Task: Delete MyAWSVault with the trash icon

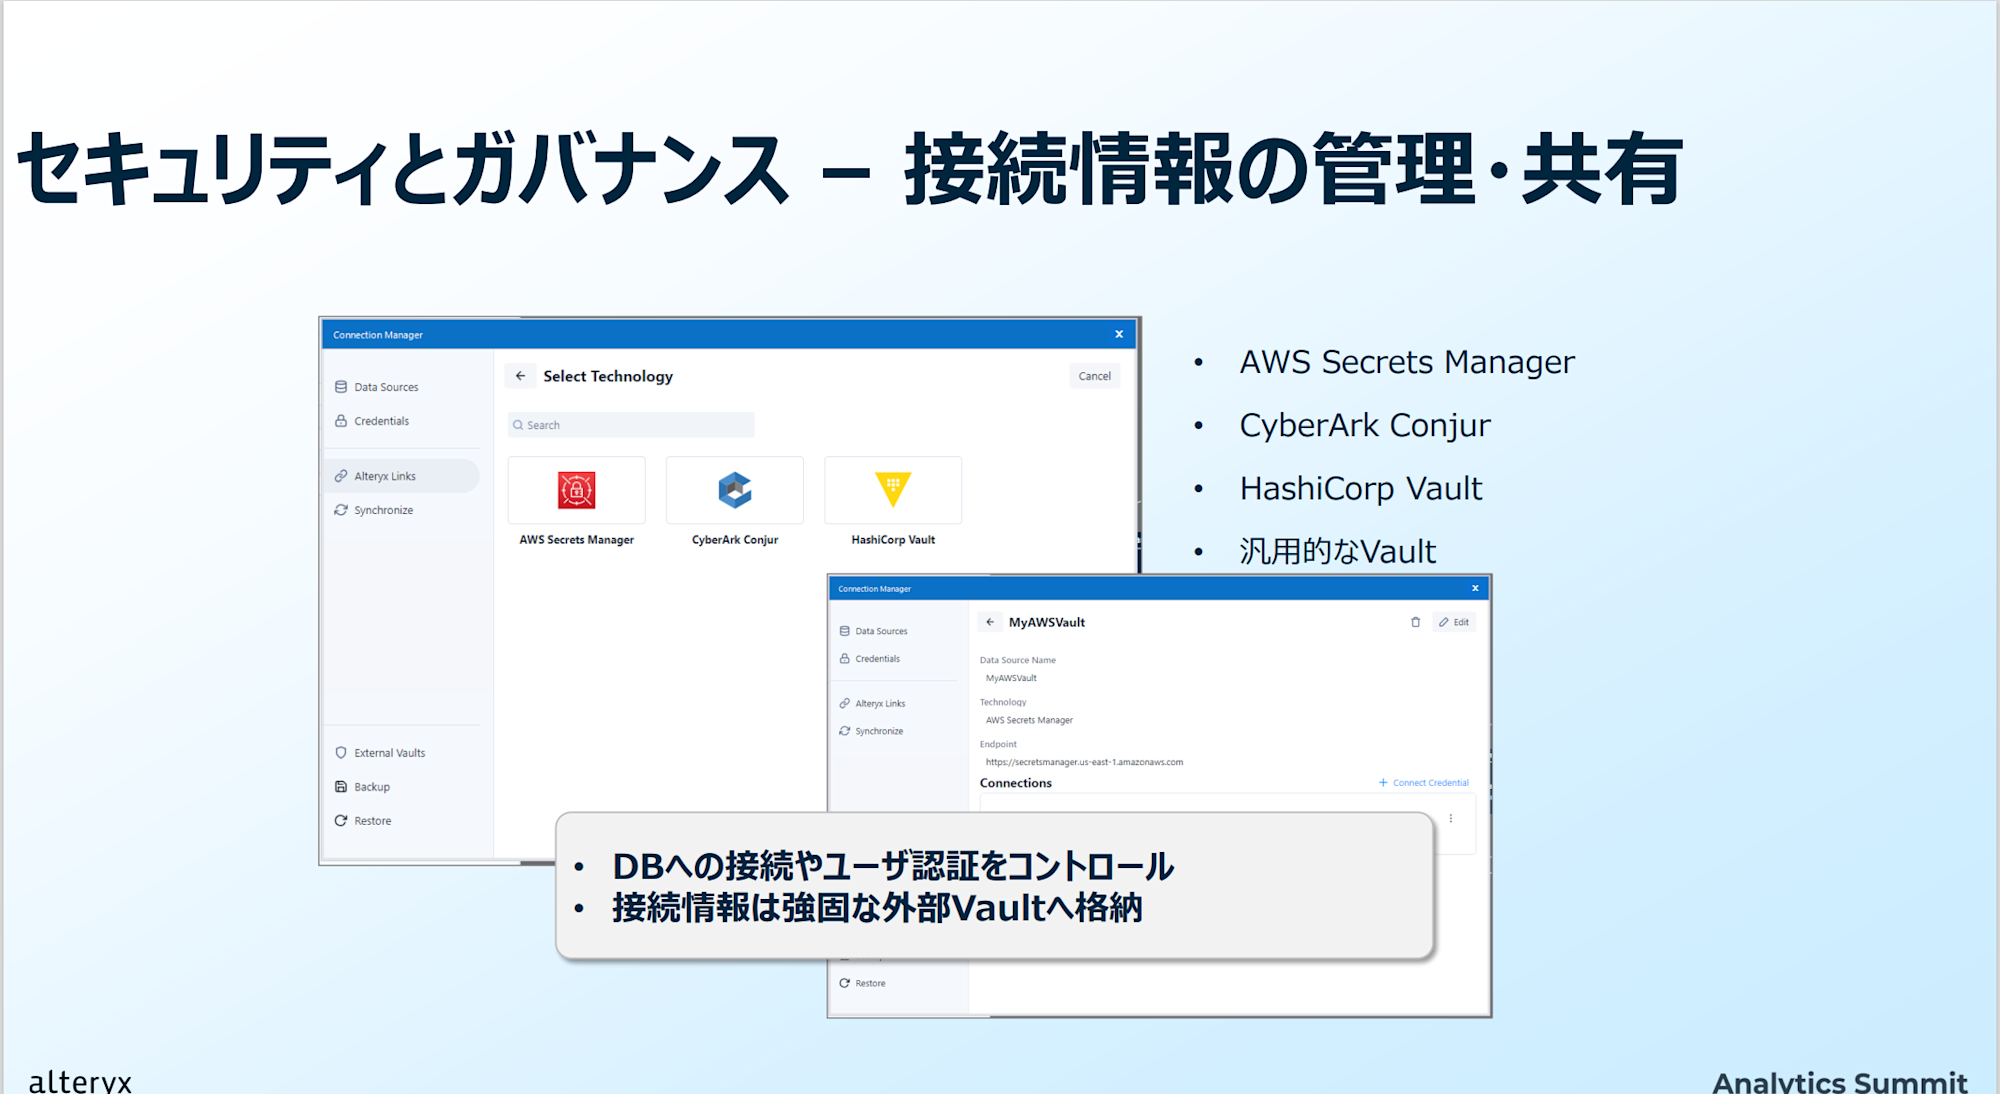Action: pos(1415,622)
